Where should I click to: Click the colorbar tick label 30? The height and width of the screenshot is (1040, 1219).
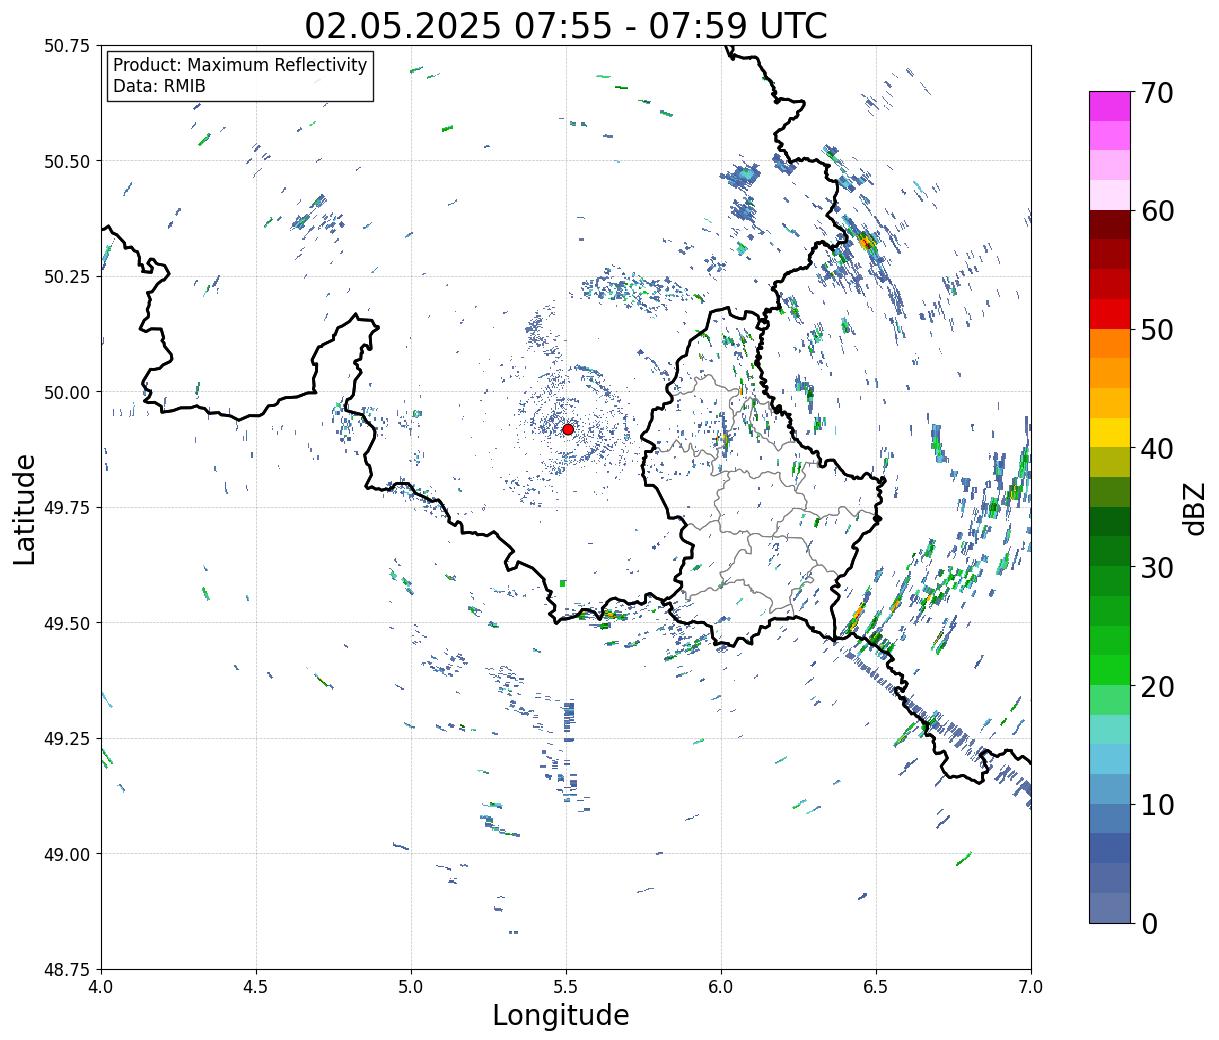pos(1157,567)
